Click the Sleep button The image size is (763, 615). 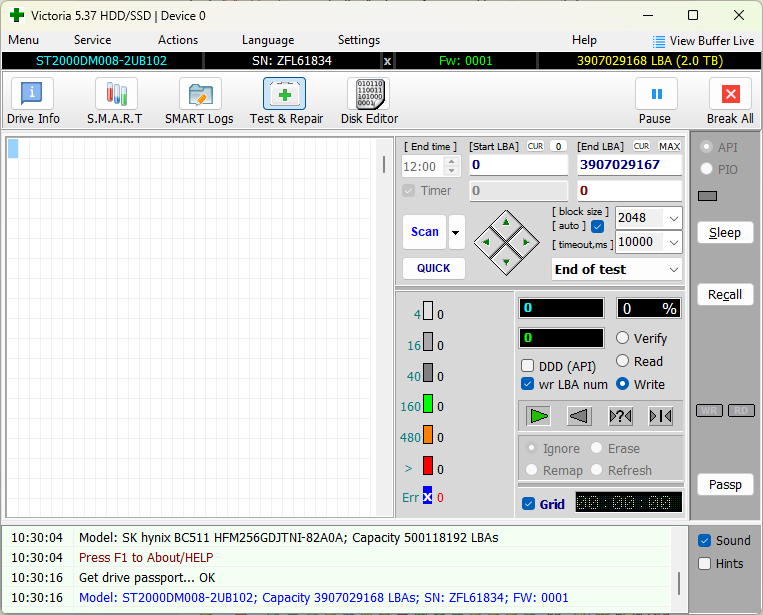point(725,233)
